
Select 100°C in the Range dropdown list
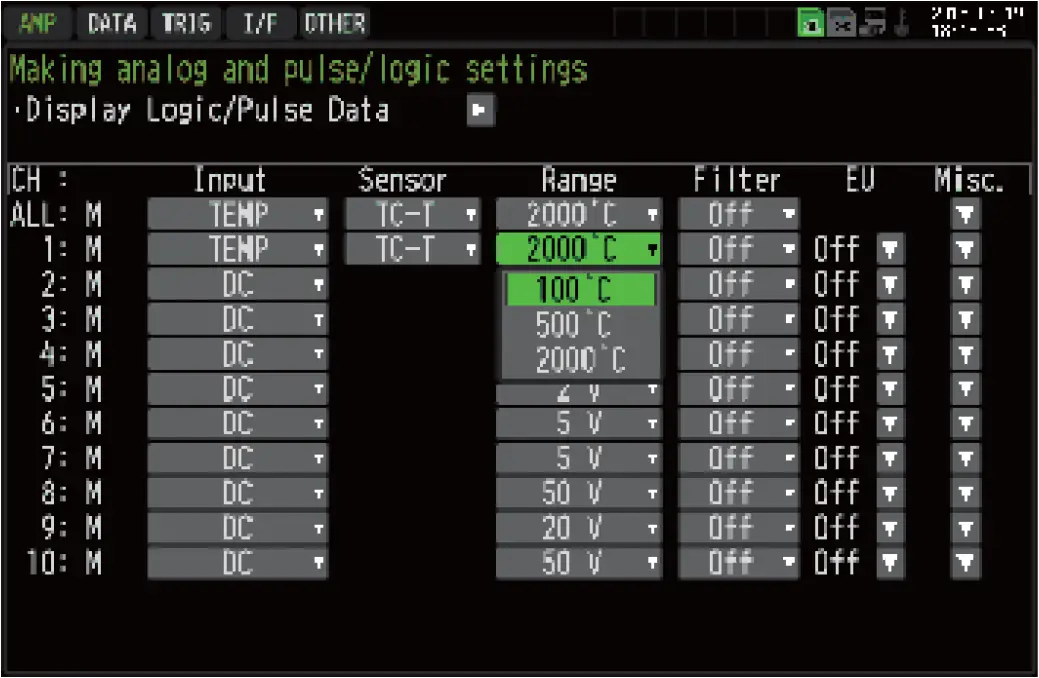pyautogui.click(x=578, y=287)
